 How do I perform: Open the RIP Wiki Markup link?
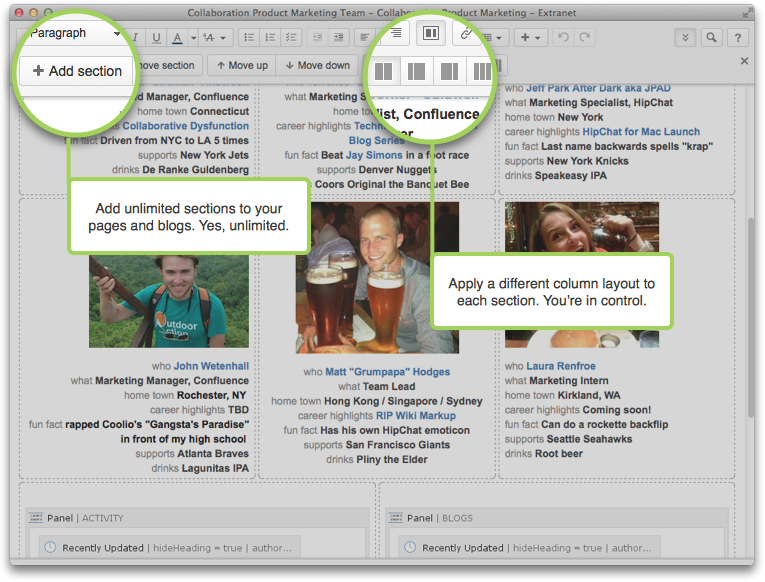coord(416,416)
